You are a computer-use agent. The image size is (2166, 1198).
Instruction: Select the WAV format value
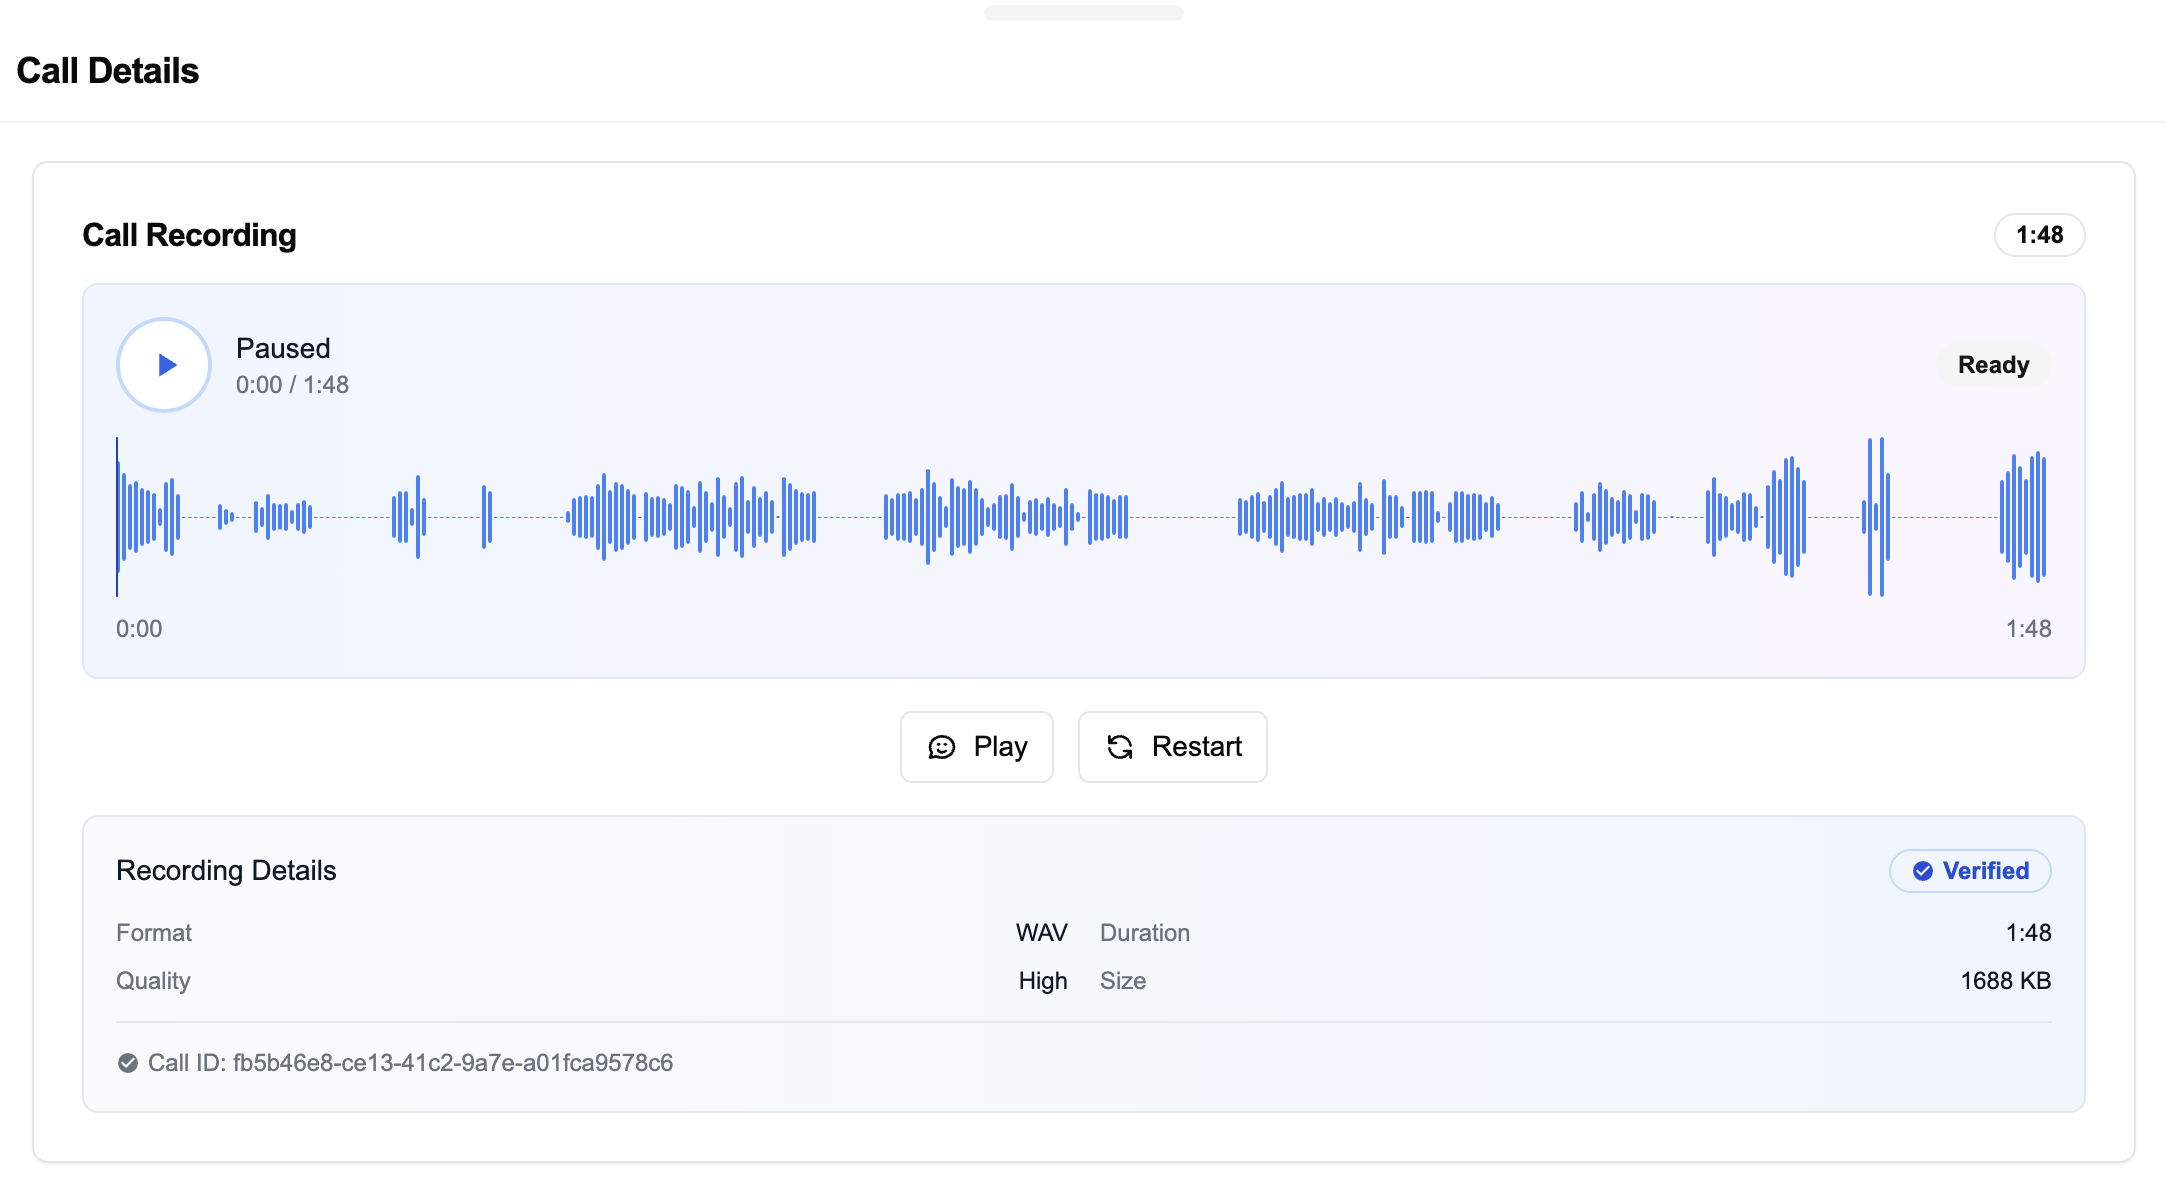tap(1043, 932)
